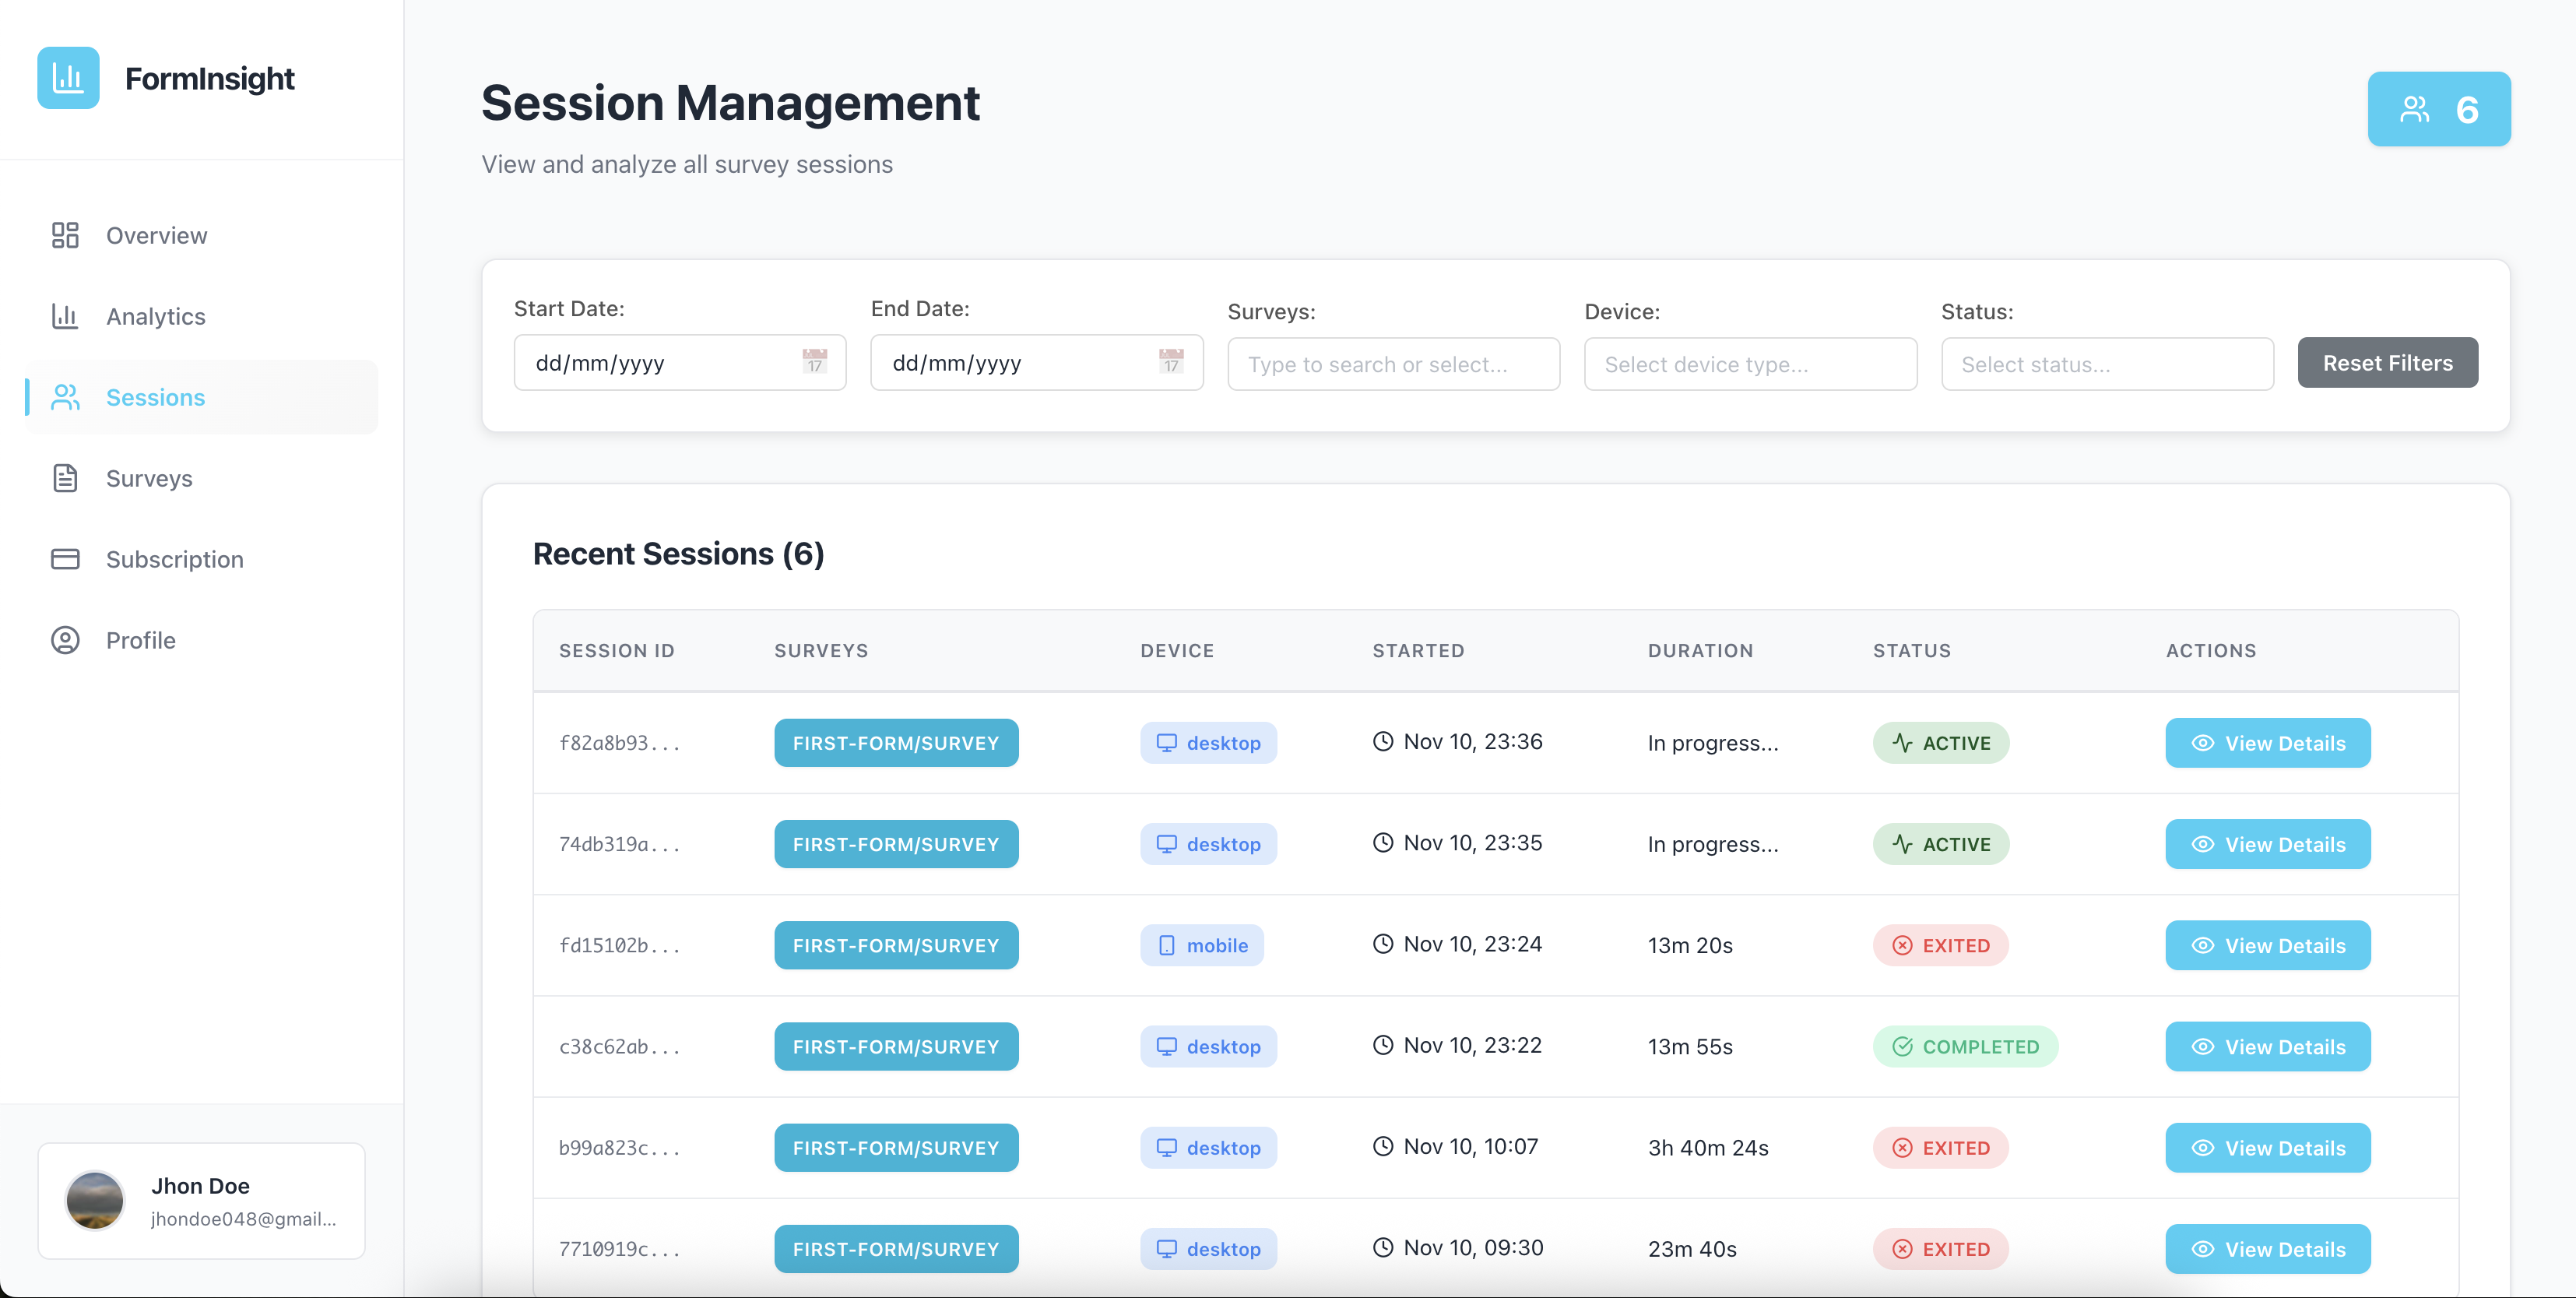2576x1298 pixels.
Task: Open the Status select dropdown
Action: click(2107, 363)
